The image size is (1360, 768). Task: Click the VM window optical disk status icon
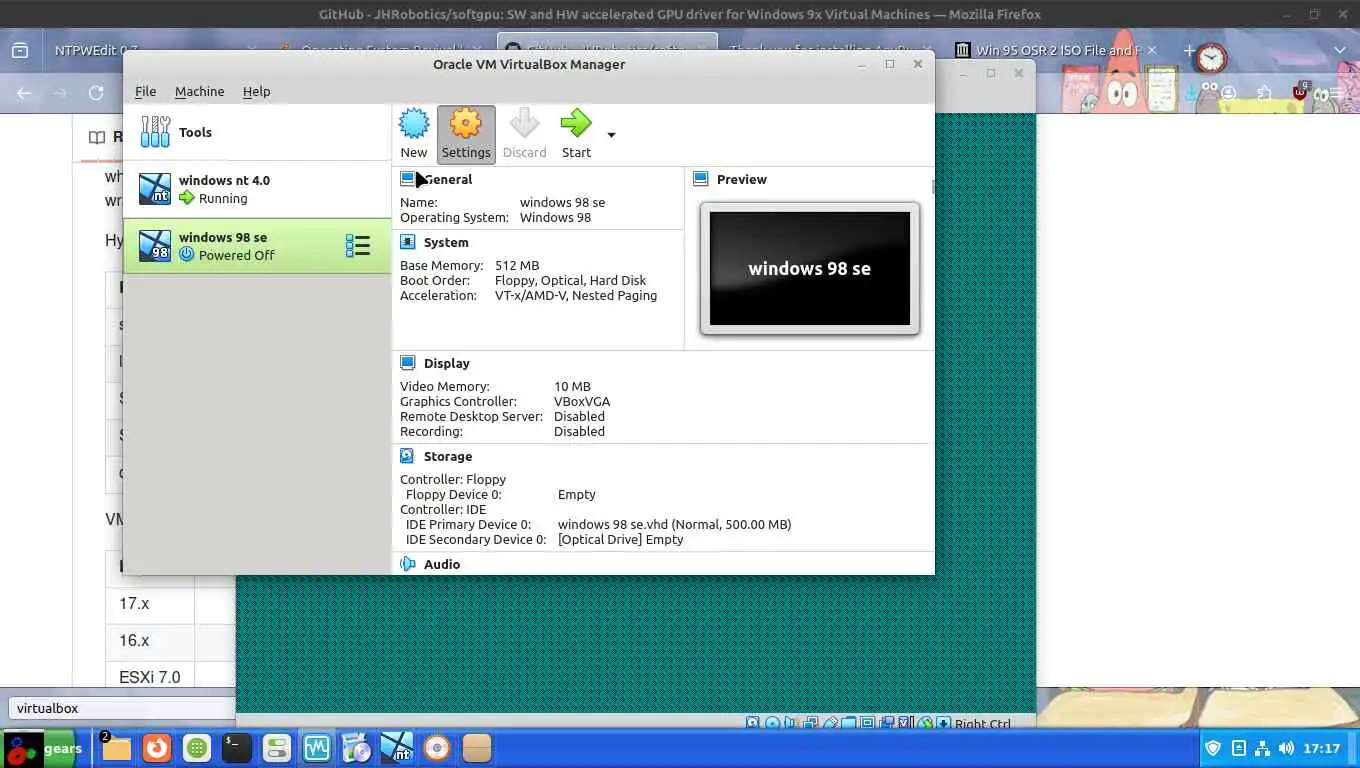pos(772,724)
